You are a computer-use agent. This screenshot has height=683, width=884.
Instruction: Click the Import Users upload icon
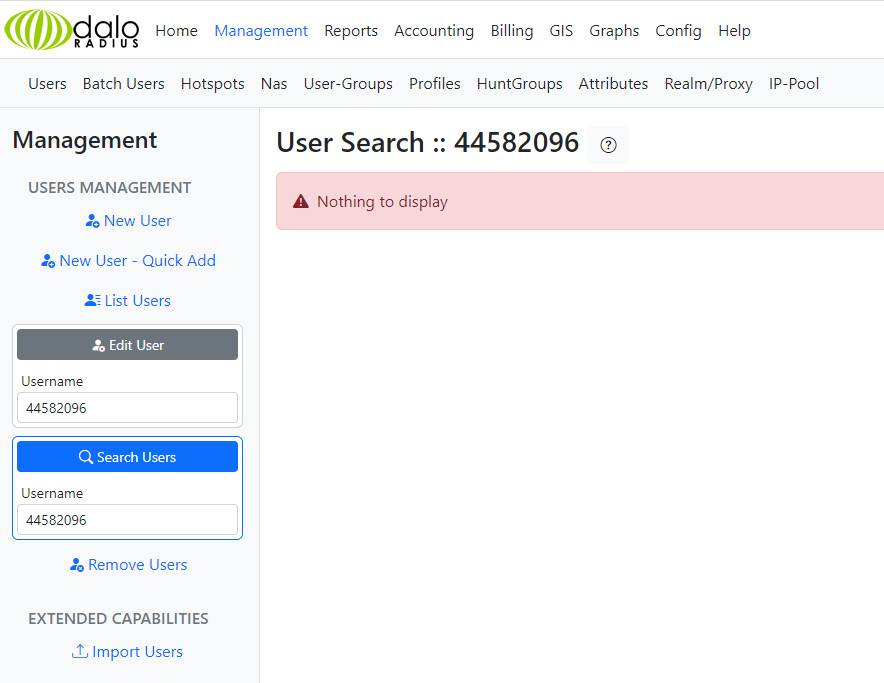(79, 651)
